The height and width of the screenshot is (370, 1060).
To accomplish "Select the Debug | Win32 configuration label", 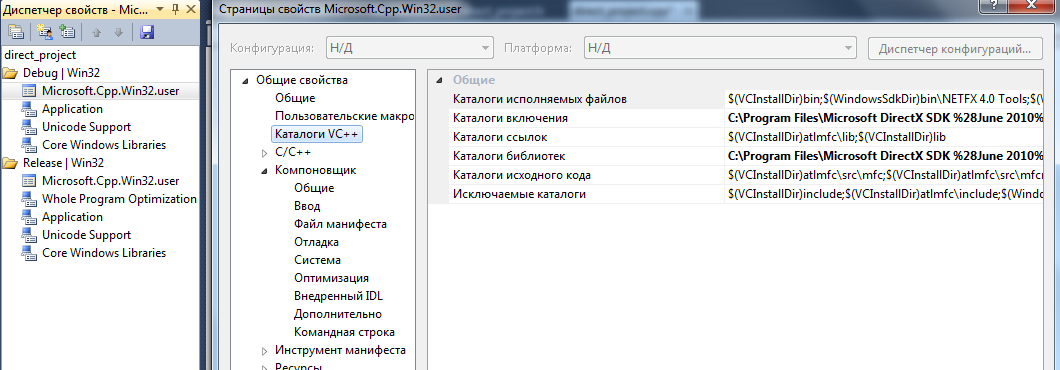I will (x=62, y=73).
